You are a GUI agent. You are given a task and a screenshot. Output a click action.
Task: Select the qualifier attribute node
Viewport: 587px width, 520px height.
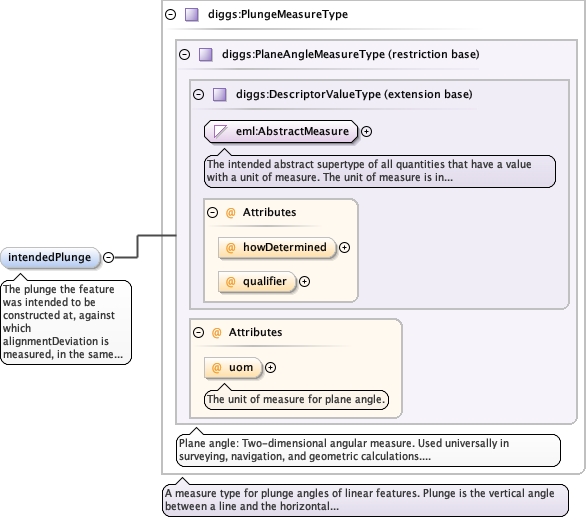tap(257, 282)
